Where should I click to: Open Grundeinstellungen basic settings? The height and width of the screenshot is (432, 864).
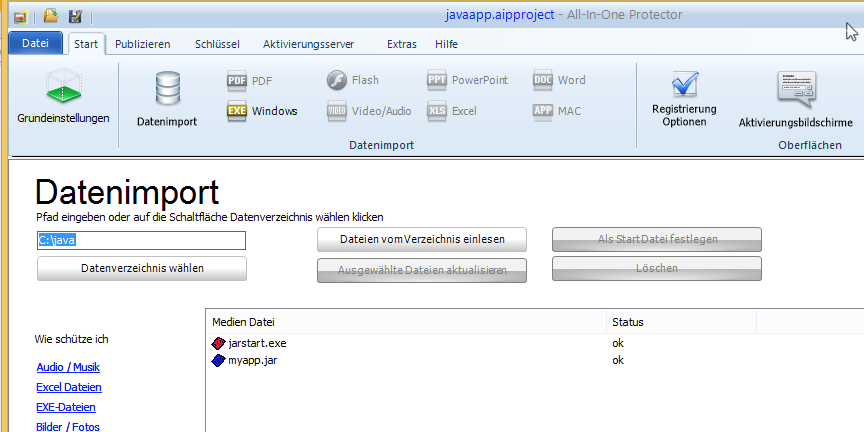tap(63, 98)
